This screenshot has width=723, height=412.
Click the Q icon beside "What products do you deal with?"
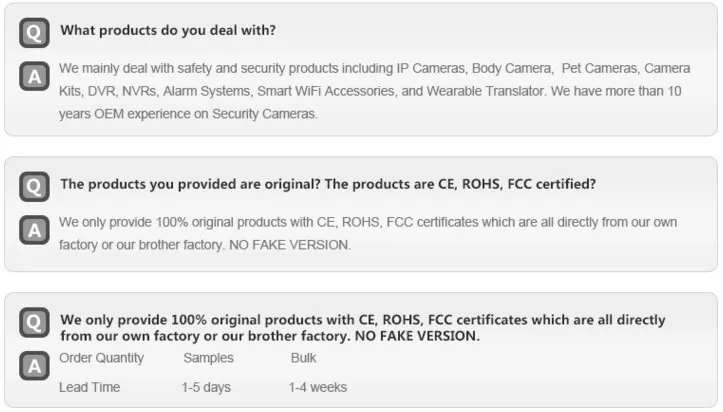tap(34, 33)
